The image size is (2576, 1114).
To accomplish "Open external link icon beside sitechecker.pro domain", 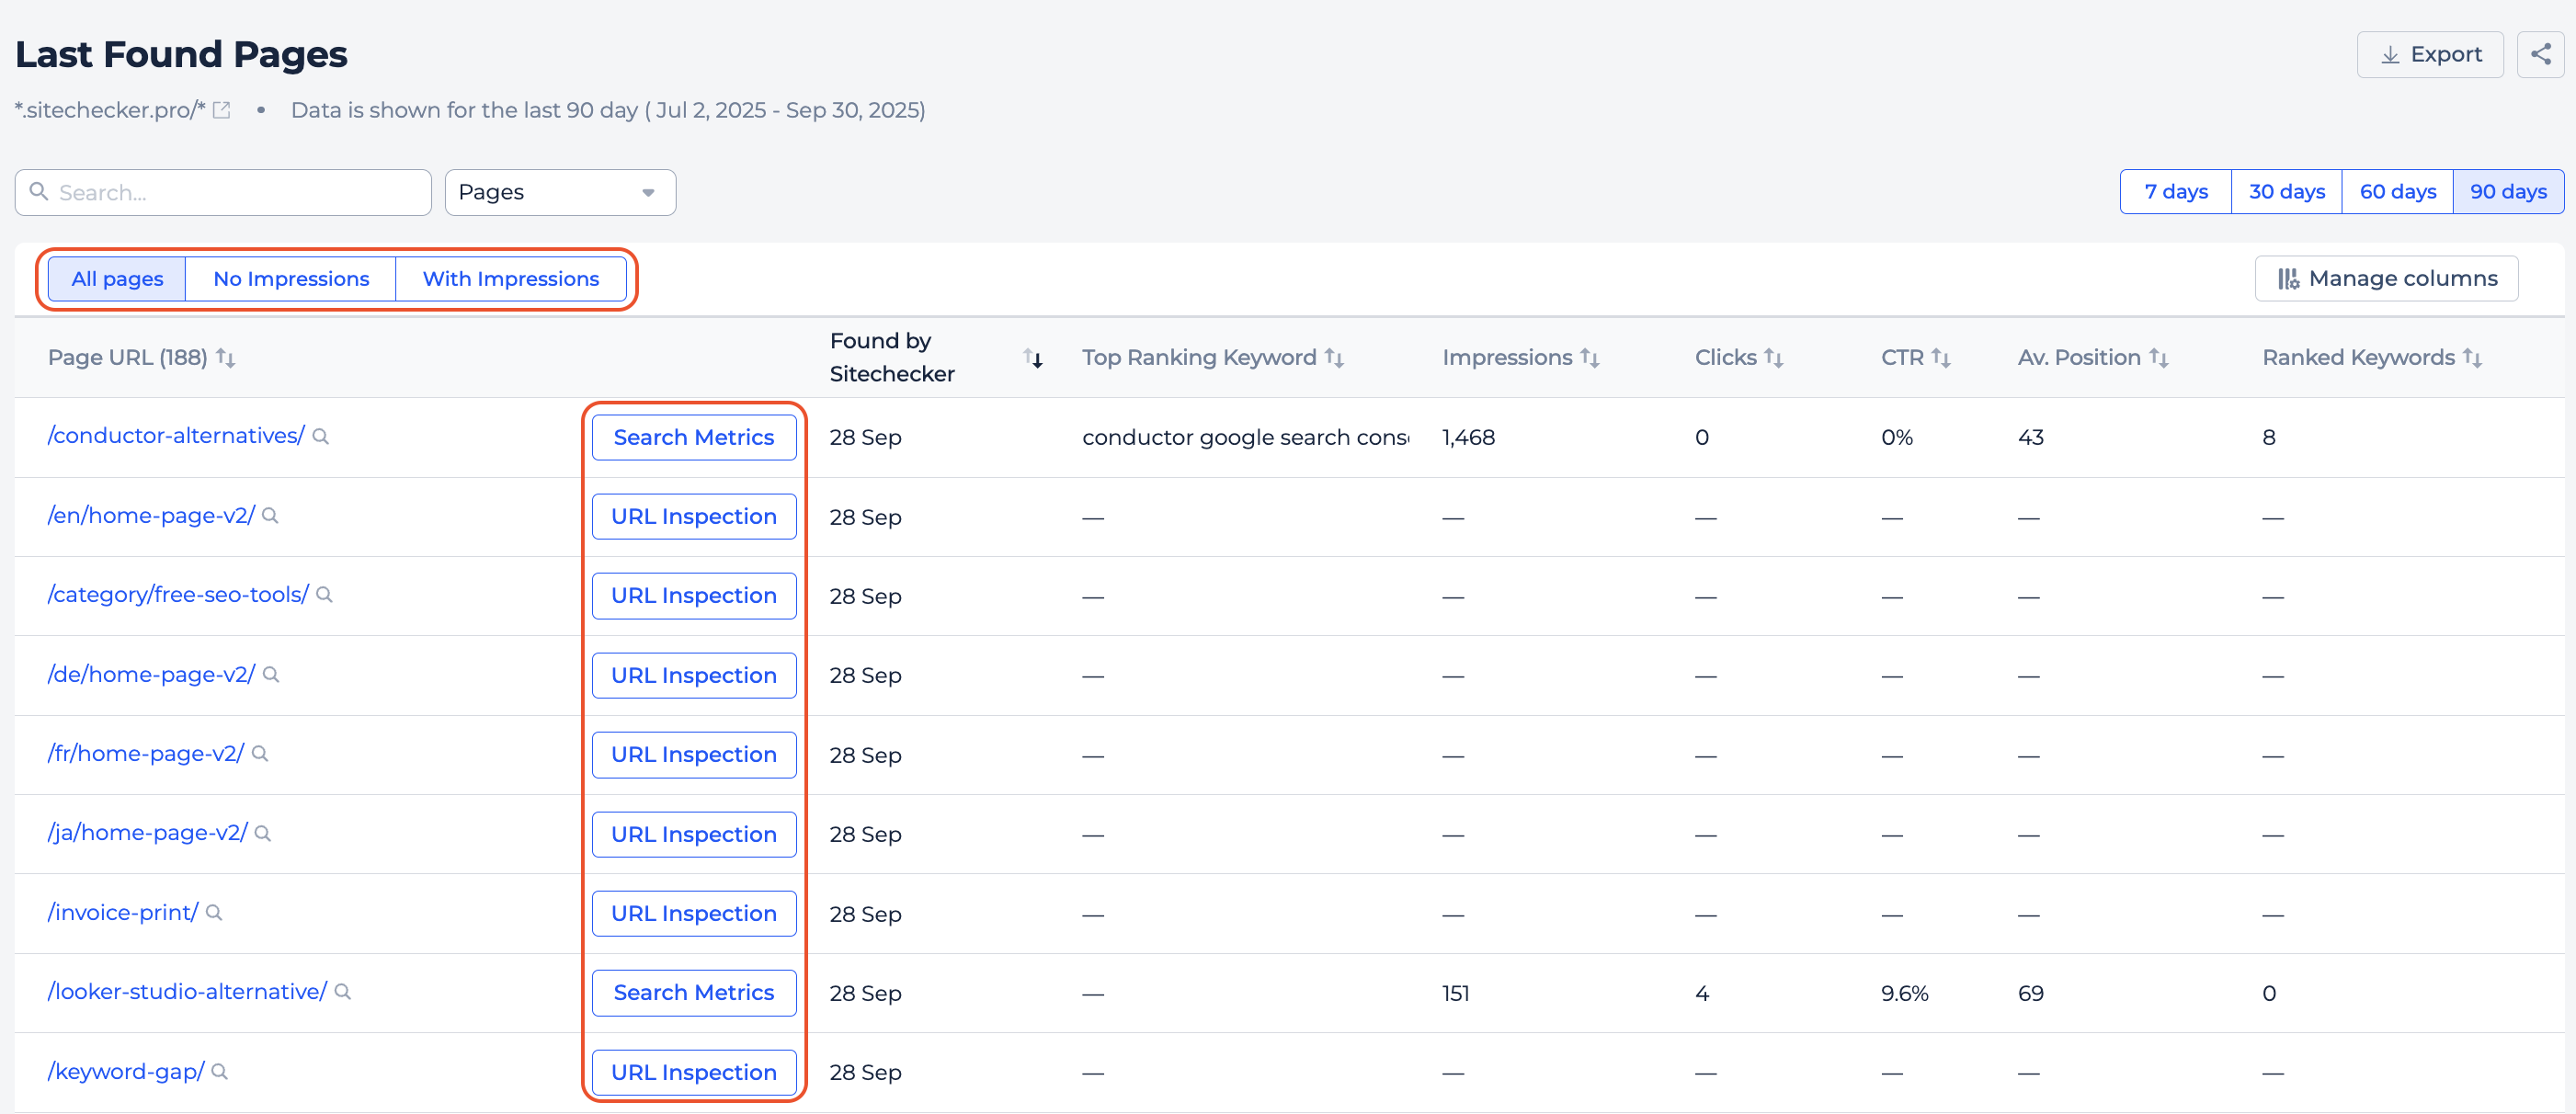I will [222, 110].
